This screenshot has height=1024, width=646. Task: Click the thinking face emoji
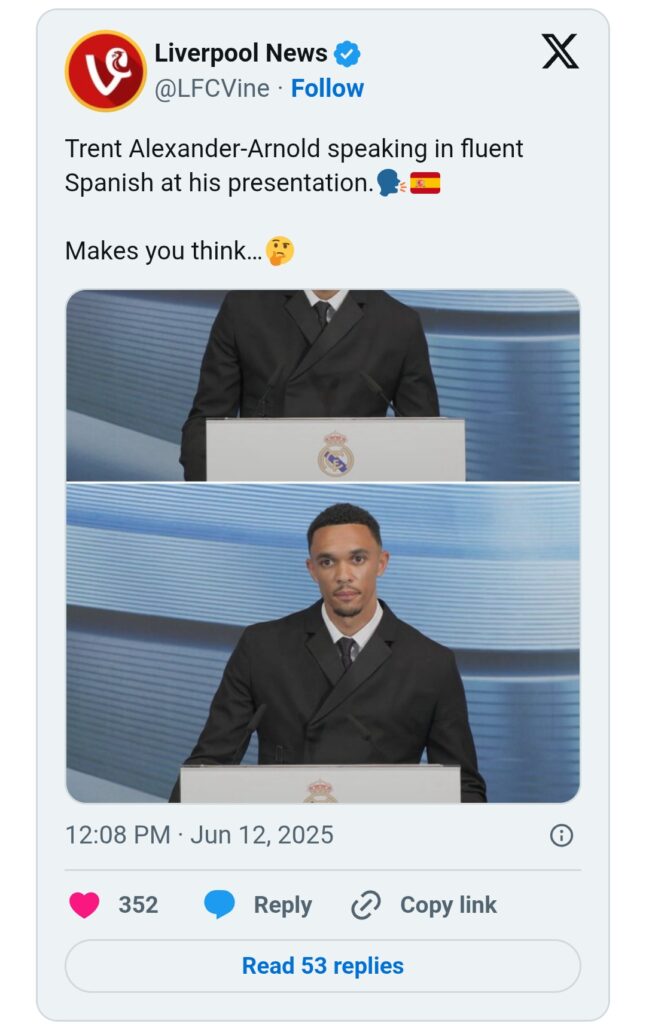[x=280, y=251]
